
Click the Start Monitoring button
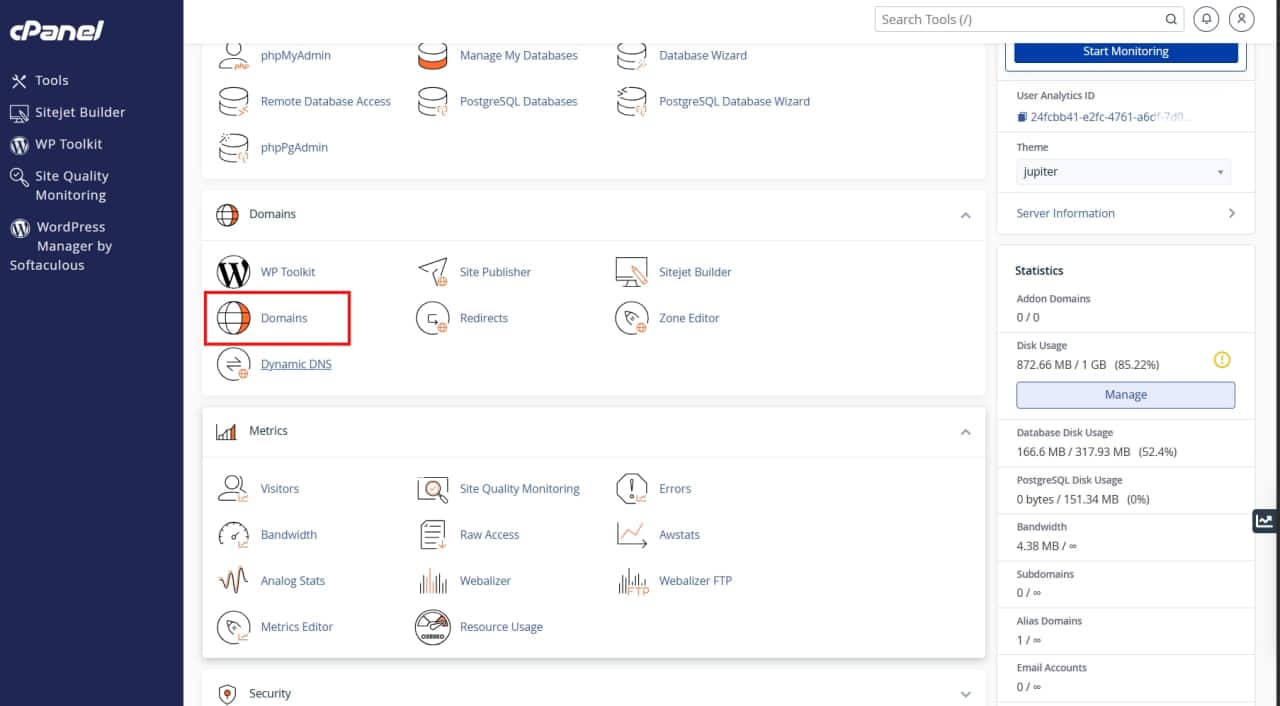[x=1126, y=51]
